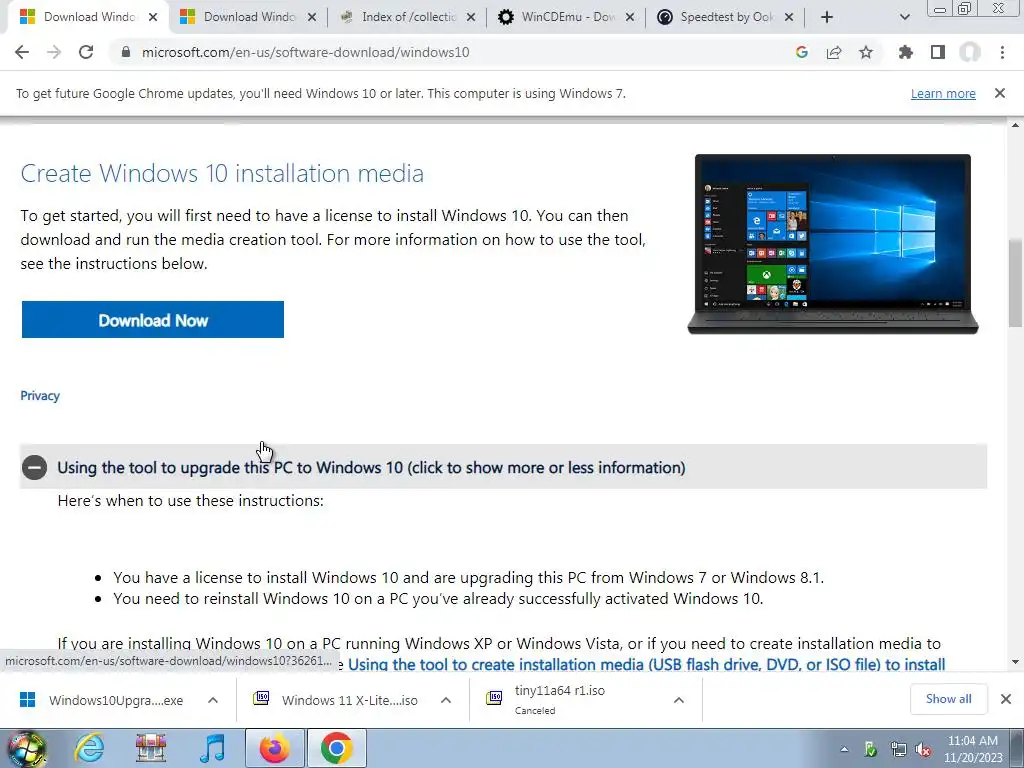Open the Privacy link

pos(40,396)
